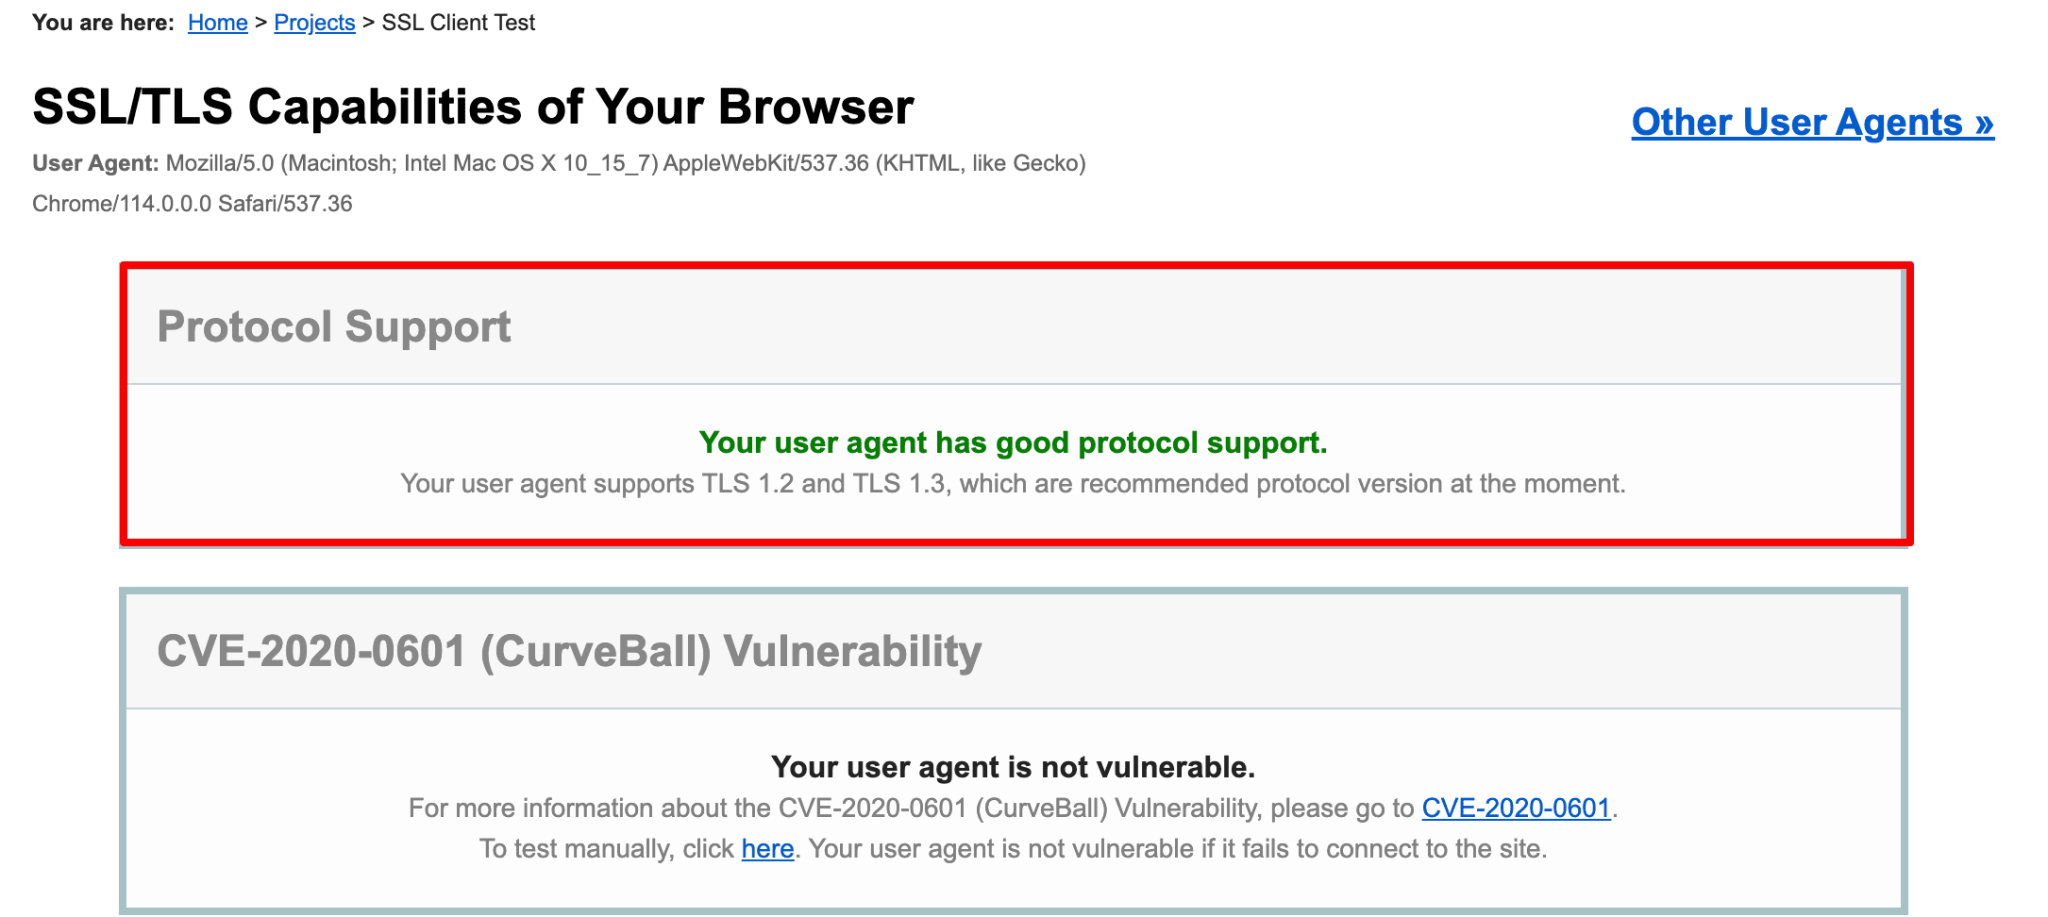Screen dimensions: 2048x917
Task: Open the Projects breadcrumb link
Action: [x=314, y=22]
